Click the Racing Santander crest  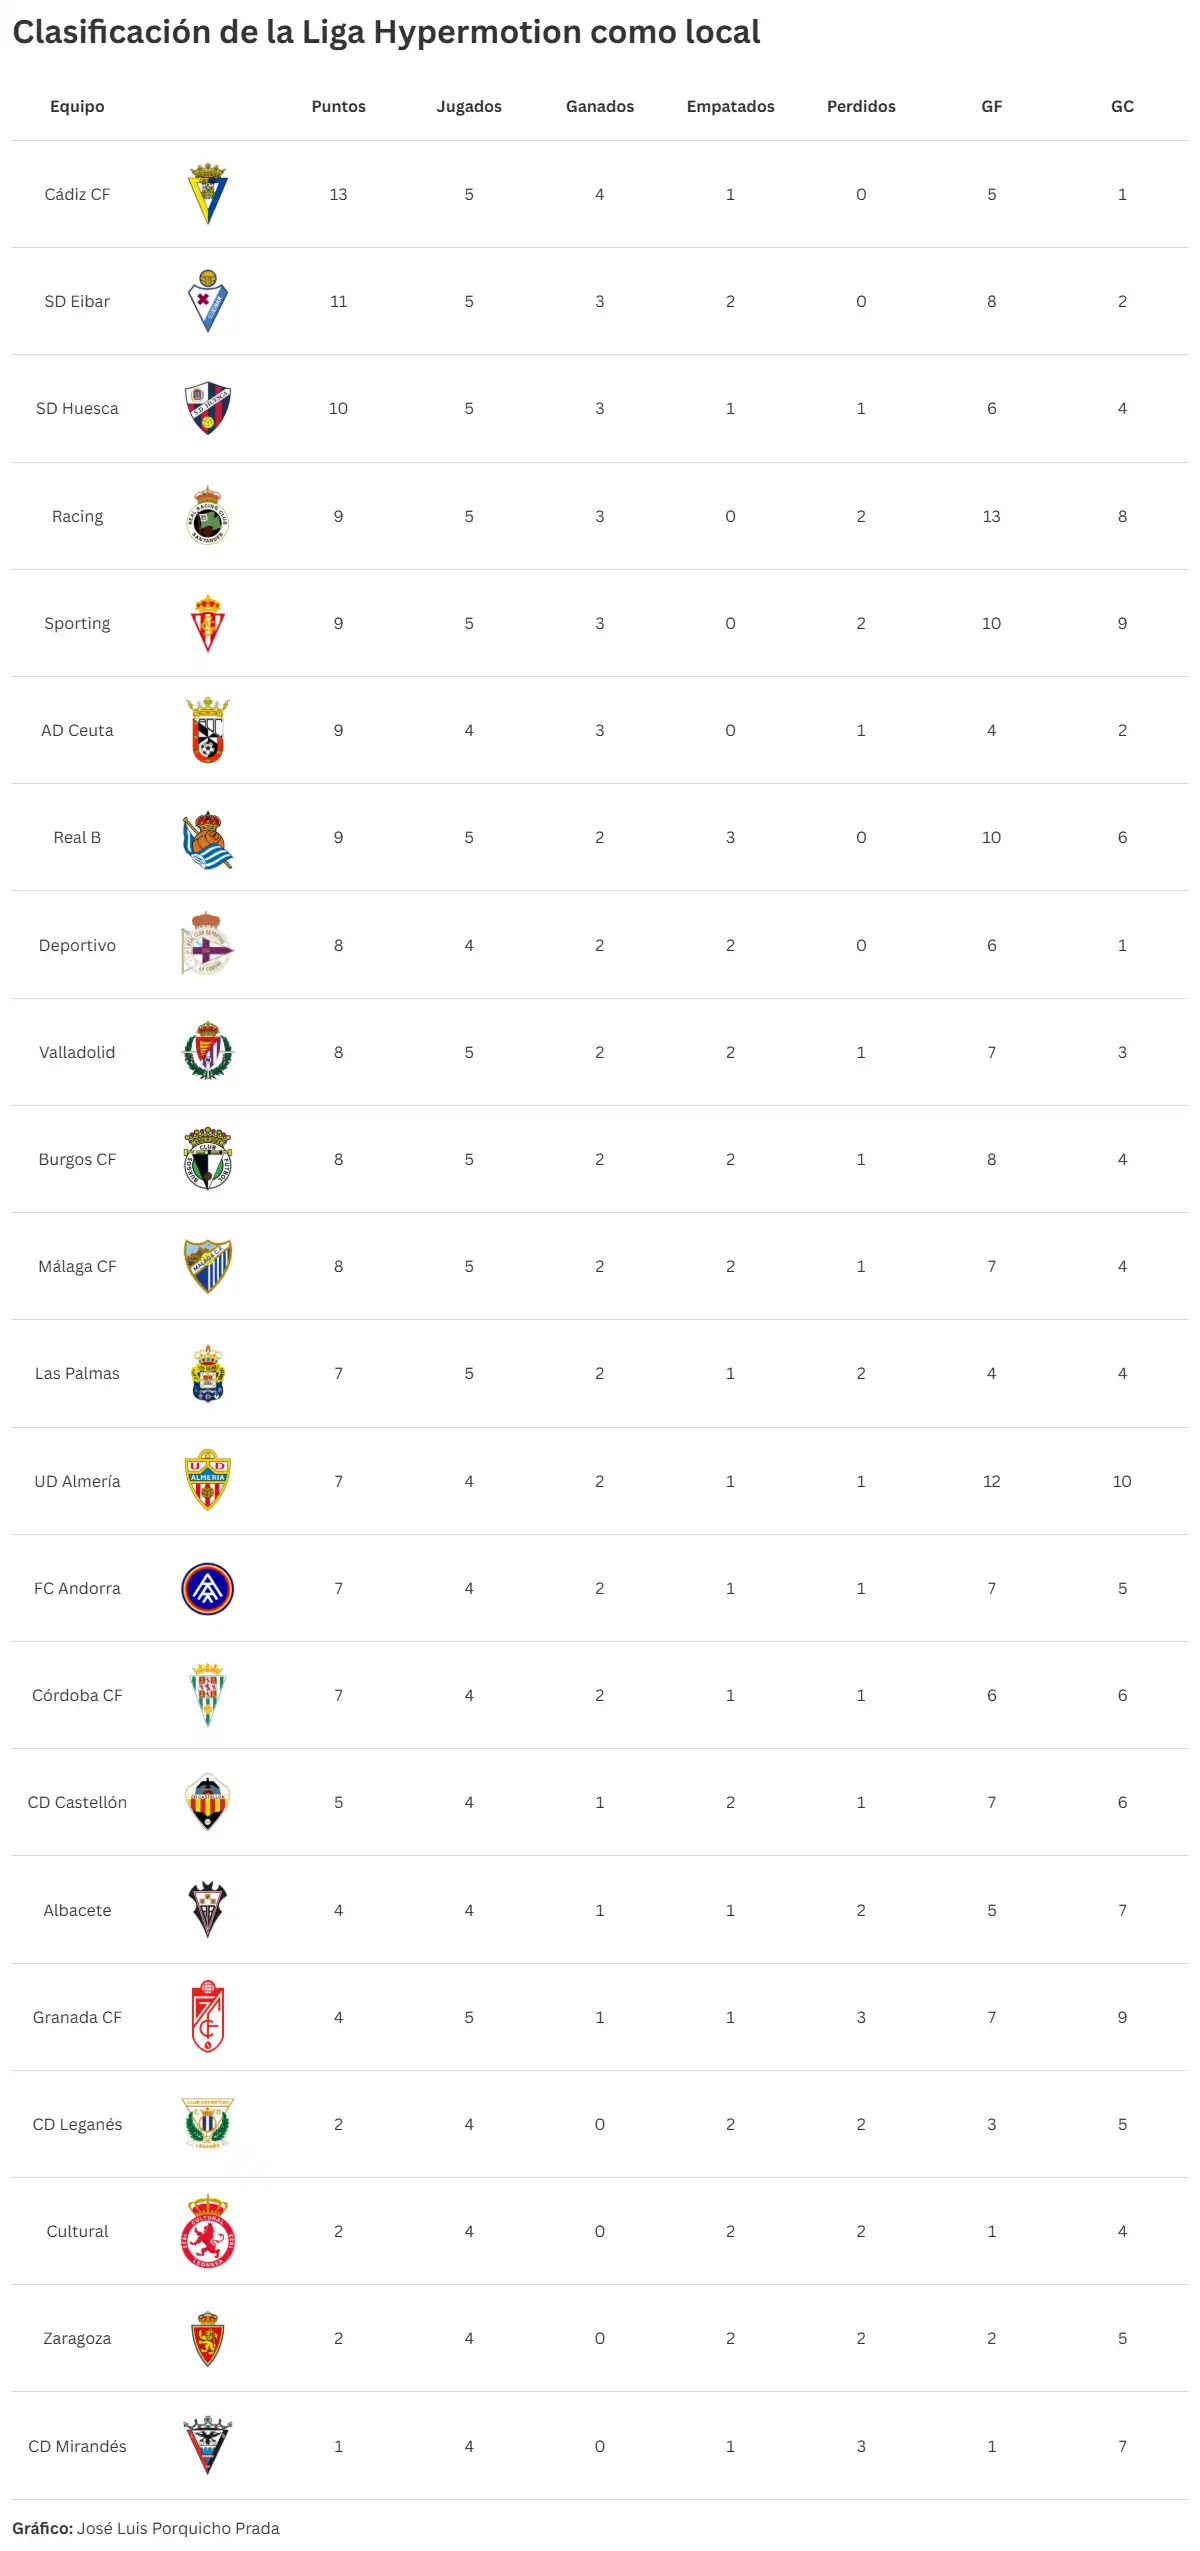[208, 516]
